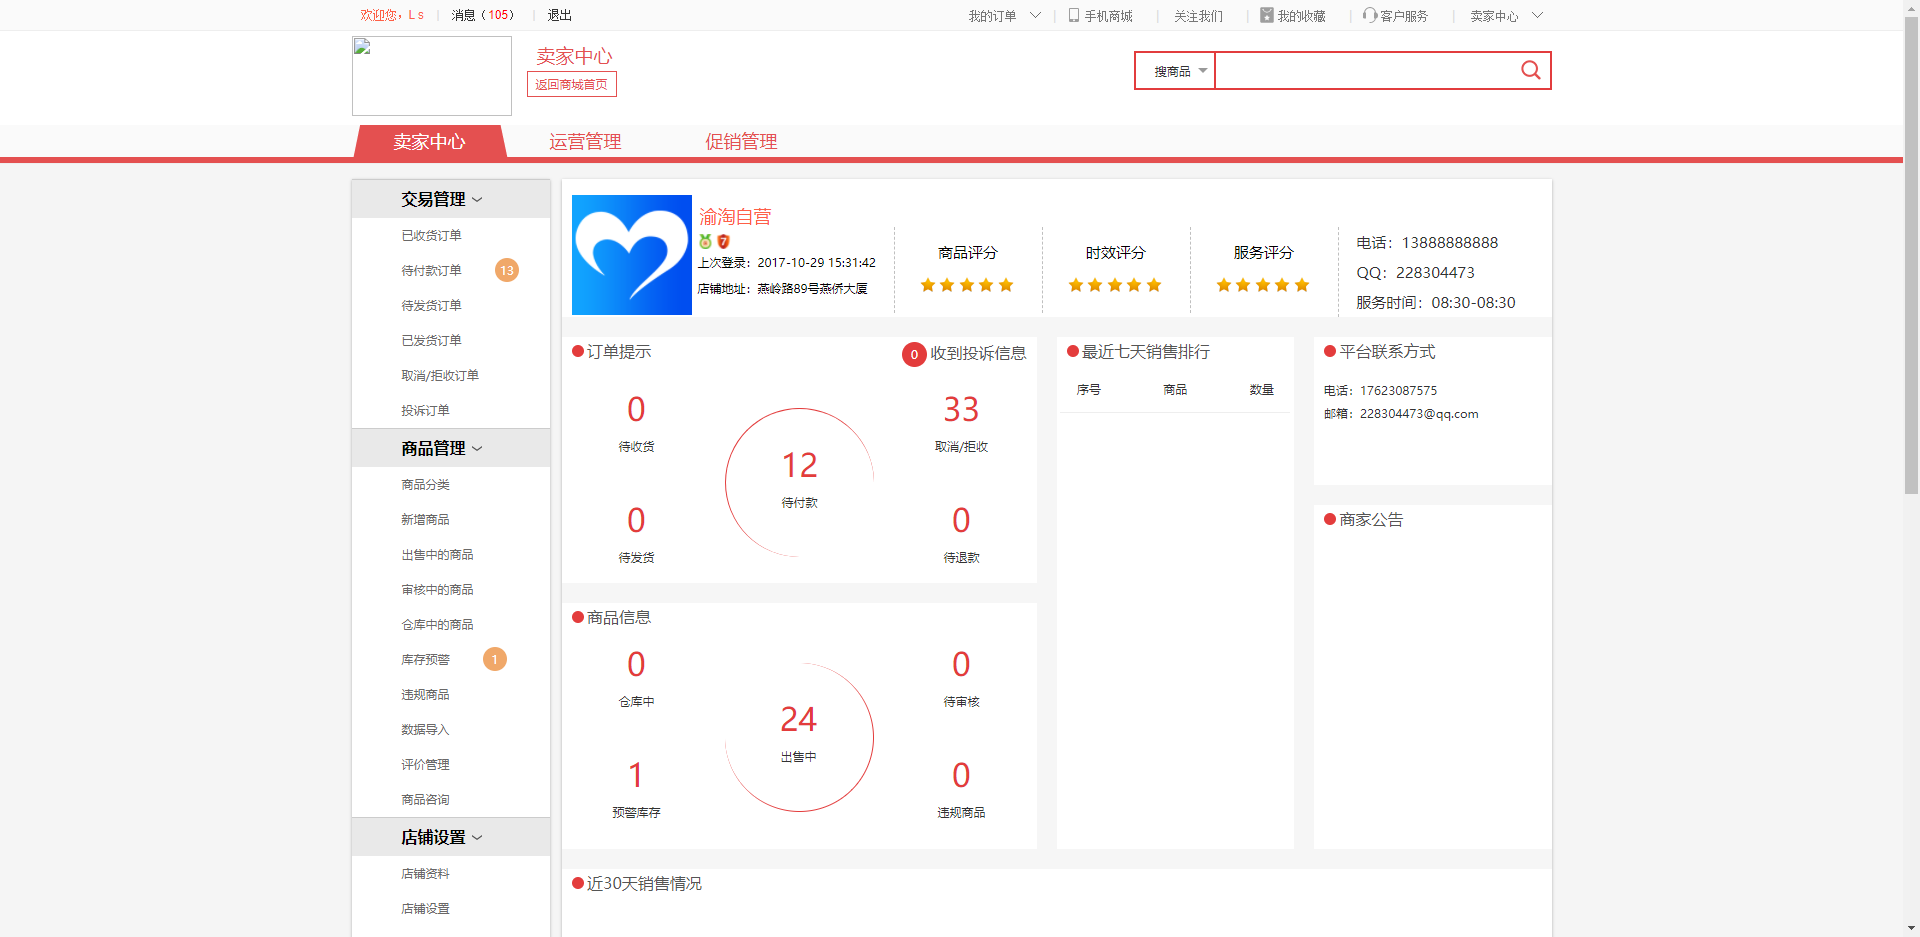Click the magnifier search icon
Viewport: 1920px width, 937px height.
[x=1530, y=70]
